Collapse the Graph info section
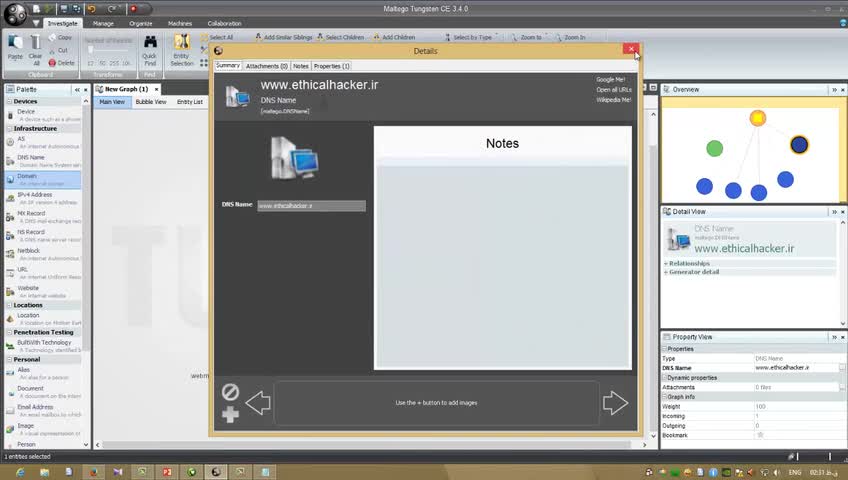 click(665, 397)
